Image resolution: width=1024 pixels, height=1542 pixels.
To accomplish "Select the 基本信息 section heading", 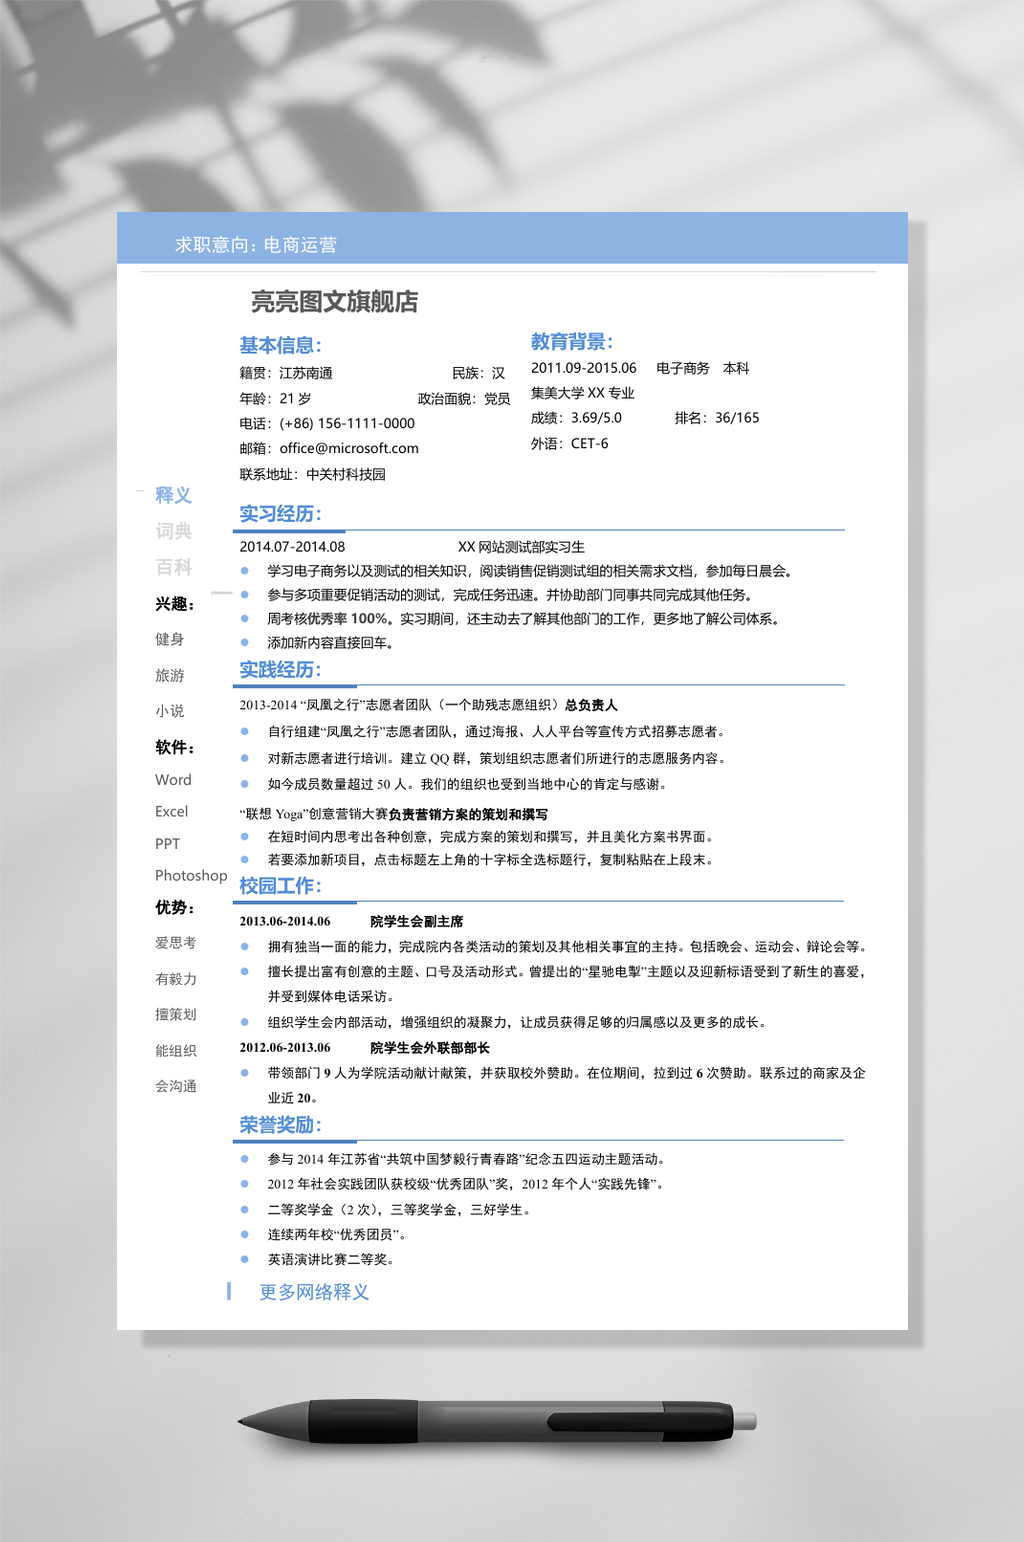I will pyautogui.click(x=280, y=345).
